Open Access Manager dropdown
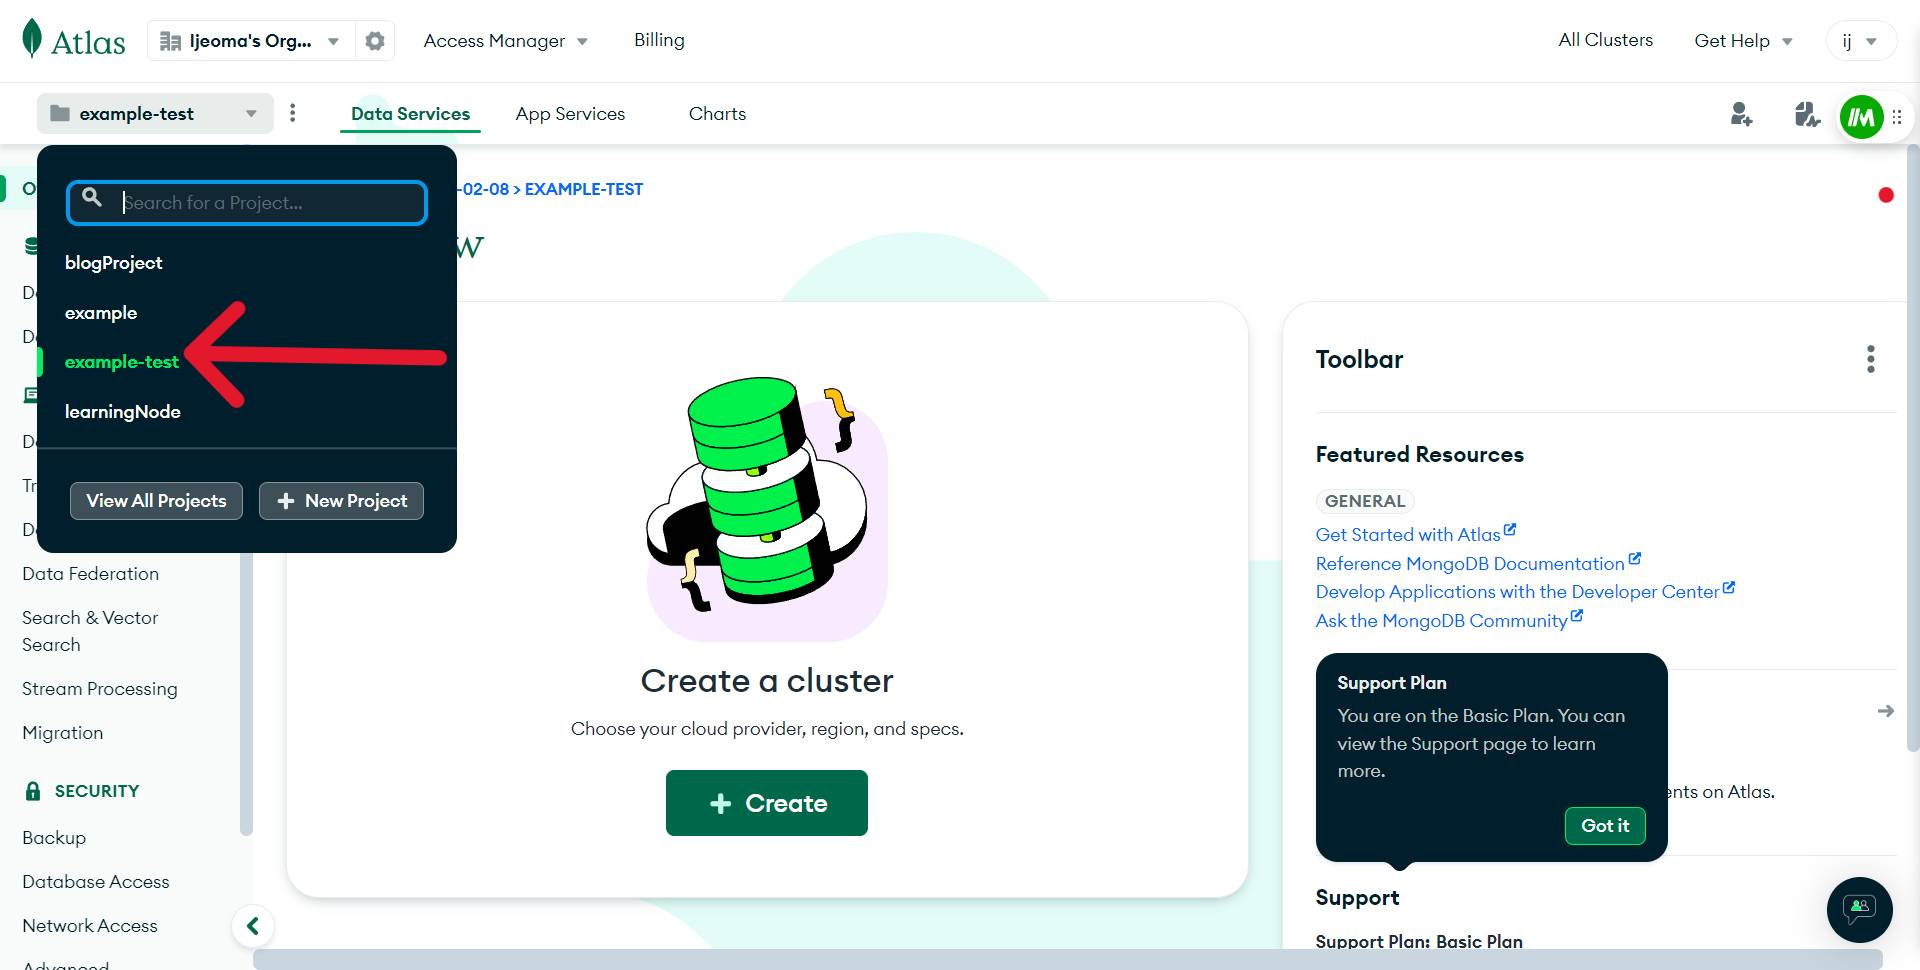The image size is (1920, 970). [x=505, y=41]
